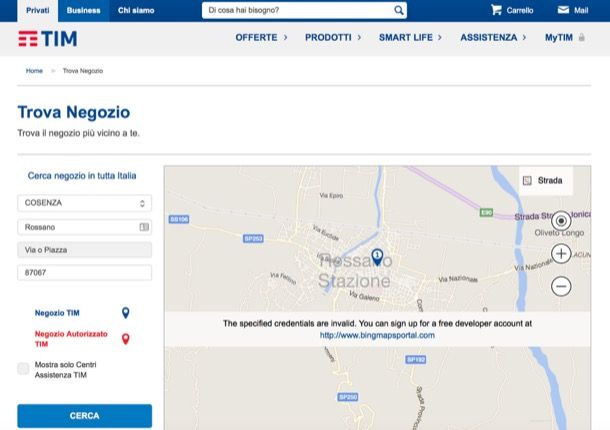Click the E90 road badge on map
The height and width of the screenshot is (430, 610).
tap(486, 212)
